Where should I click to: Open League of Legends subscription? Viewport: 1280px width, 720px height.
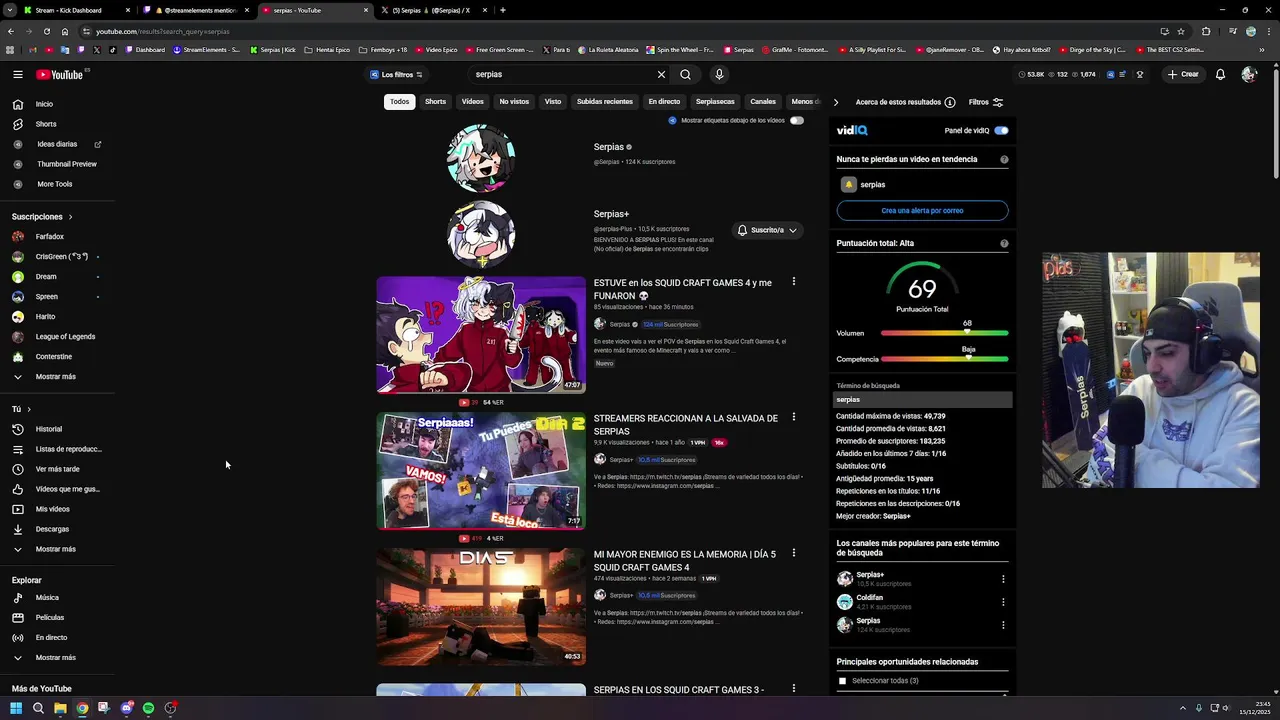(x=65, y=337)
